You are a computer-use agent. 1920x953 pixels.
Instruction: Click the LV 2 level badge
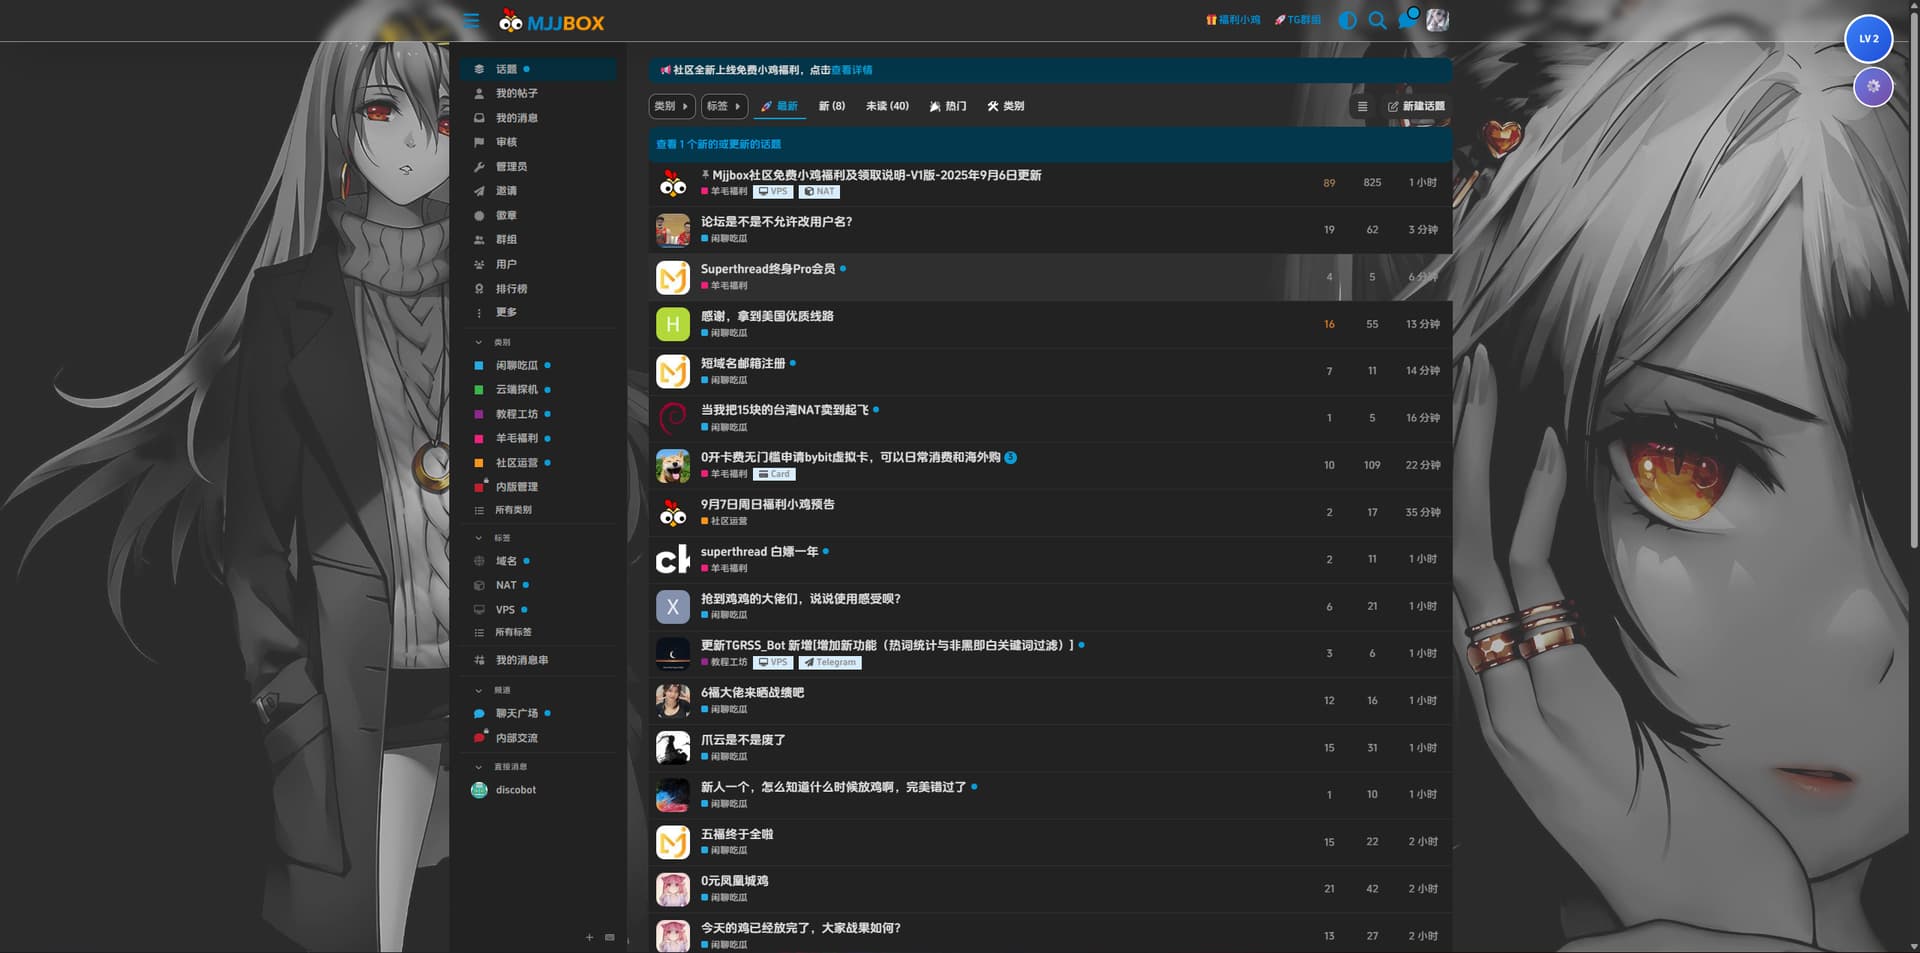click(1868, 39)
